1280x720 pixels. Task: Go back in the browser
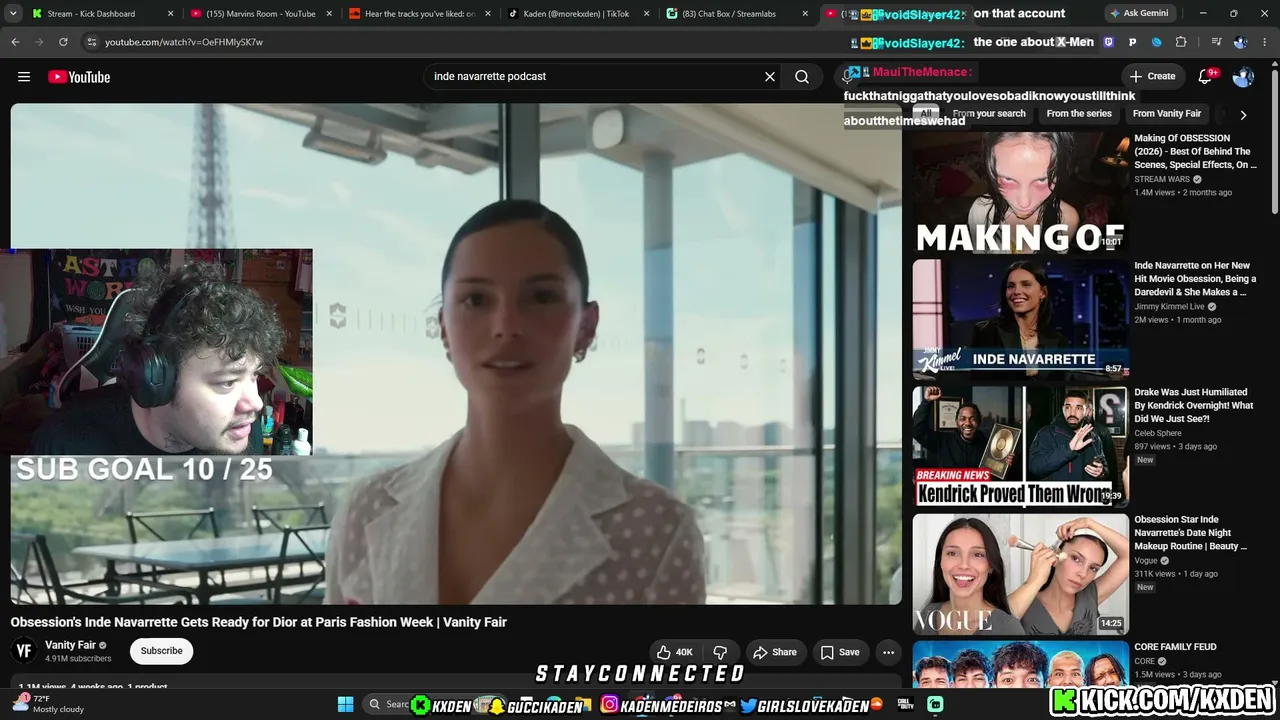[x=15, y=42]
